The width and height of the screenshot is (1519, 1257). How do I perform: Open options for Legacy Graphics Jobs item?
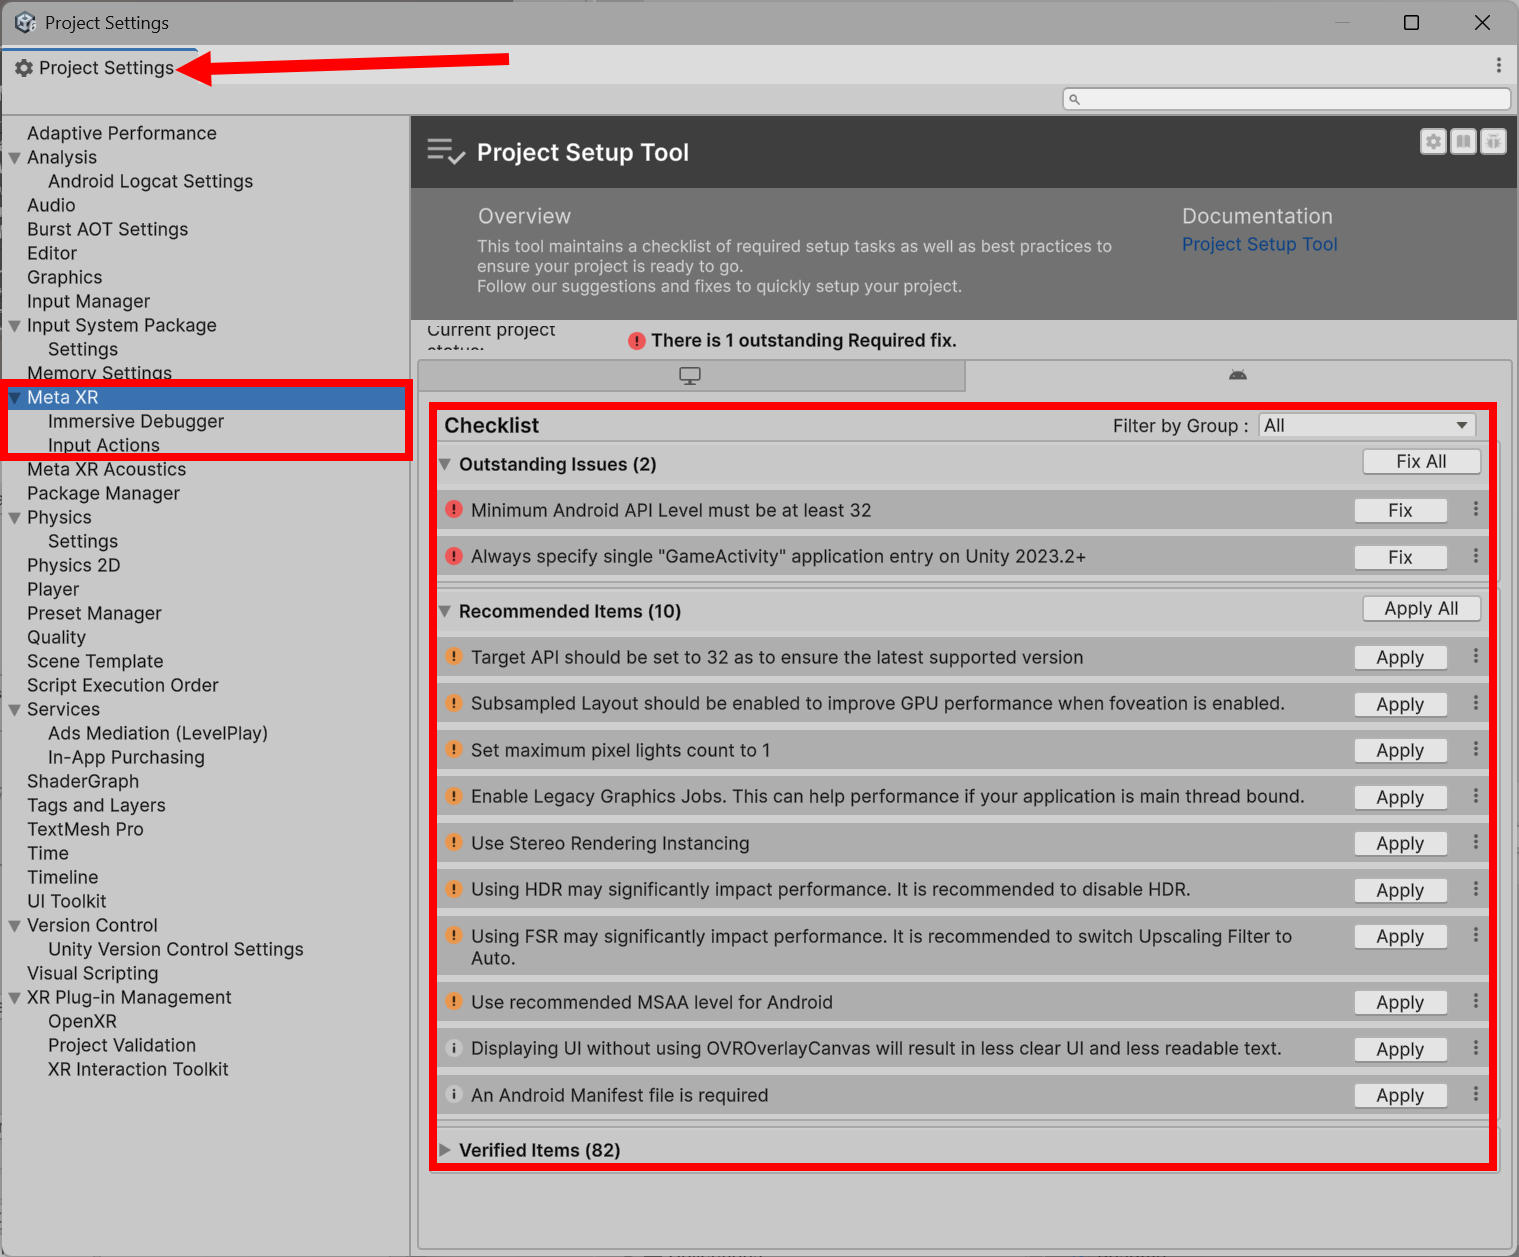(x=1475, y=795)
